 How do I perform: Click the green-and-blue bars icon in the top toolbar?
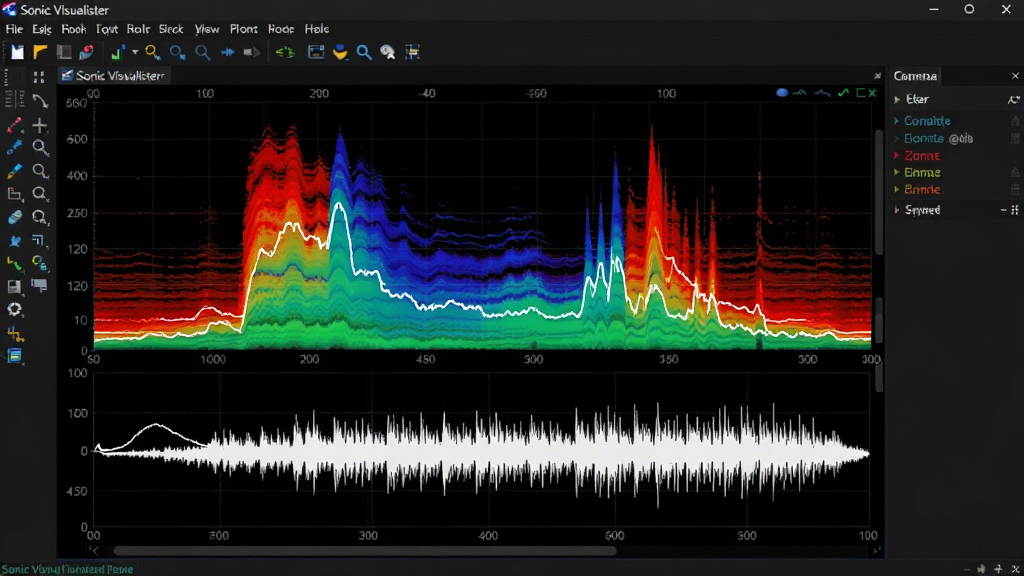pos(118,52)
